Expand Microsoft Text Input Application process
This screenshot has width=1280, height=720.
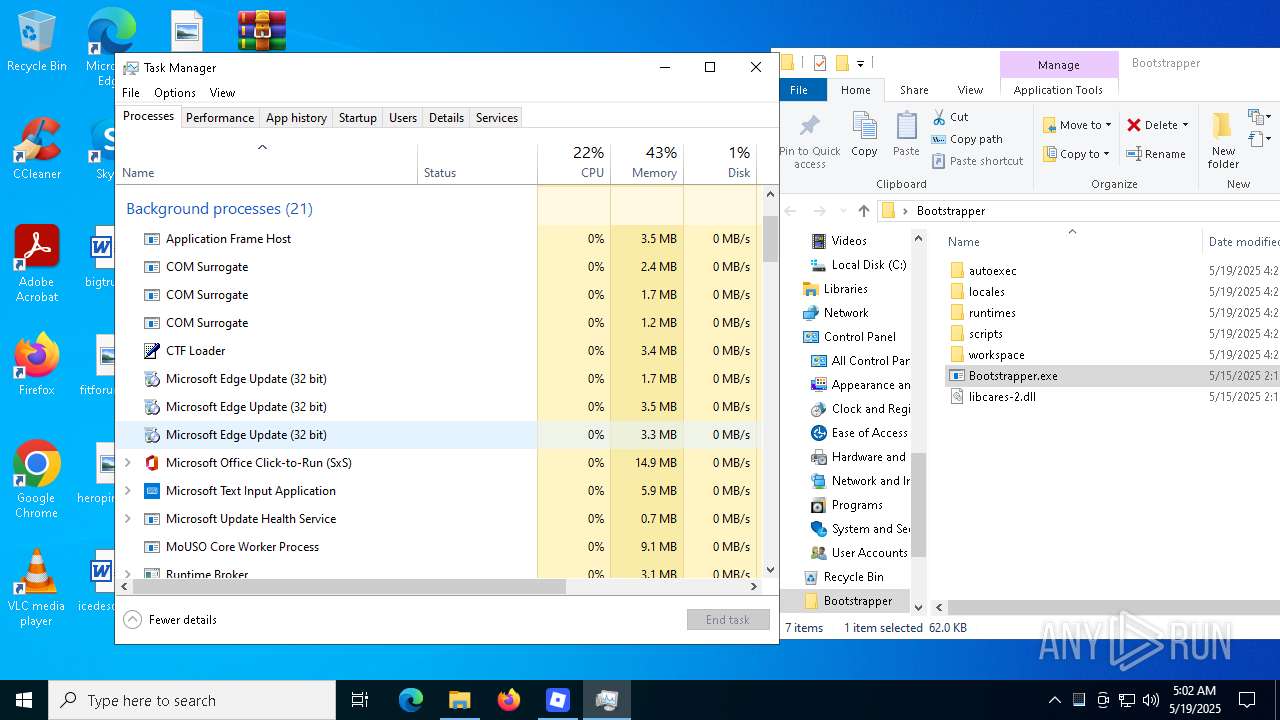pyautogui.click(x=127, y=491)
